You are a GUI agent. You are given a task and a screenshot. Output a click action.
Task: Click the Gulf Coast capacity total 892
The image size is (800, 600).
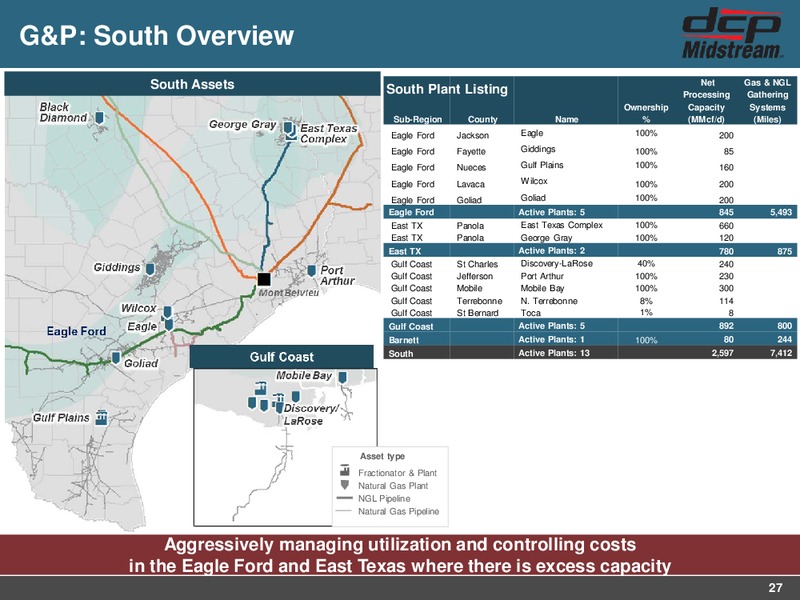click(x=726, y=326)
